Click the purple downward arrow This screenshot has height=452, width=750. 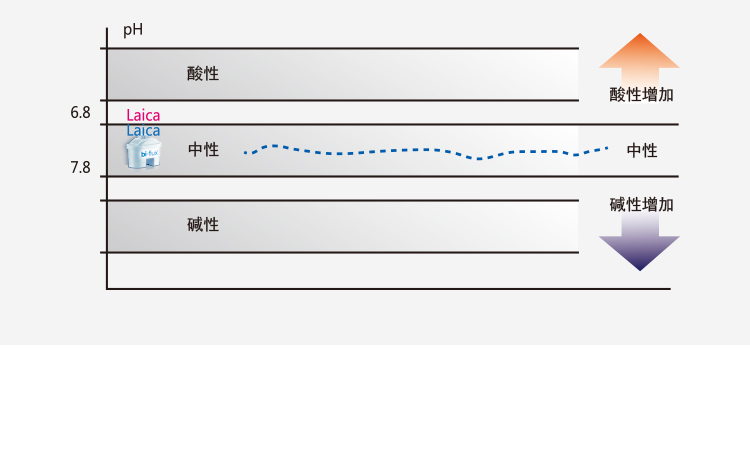[x=639, y=250]
